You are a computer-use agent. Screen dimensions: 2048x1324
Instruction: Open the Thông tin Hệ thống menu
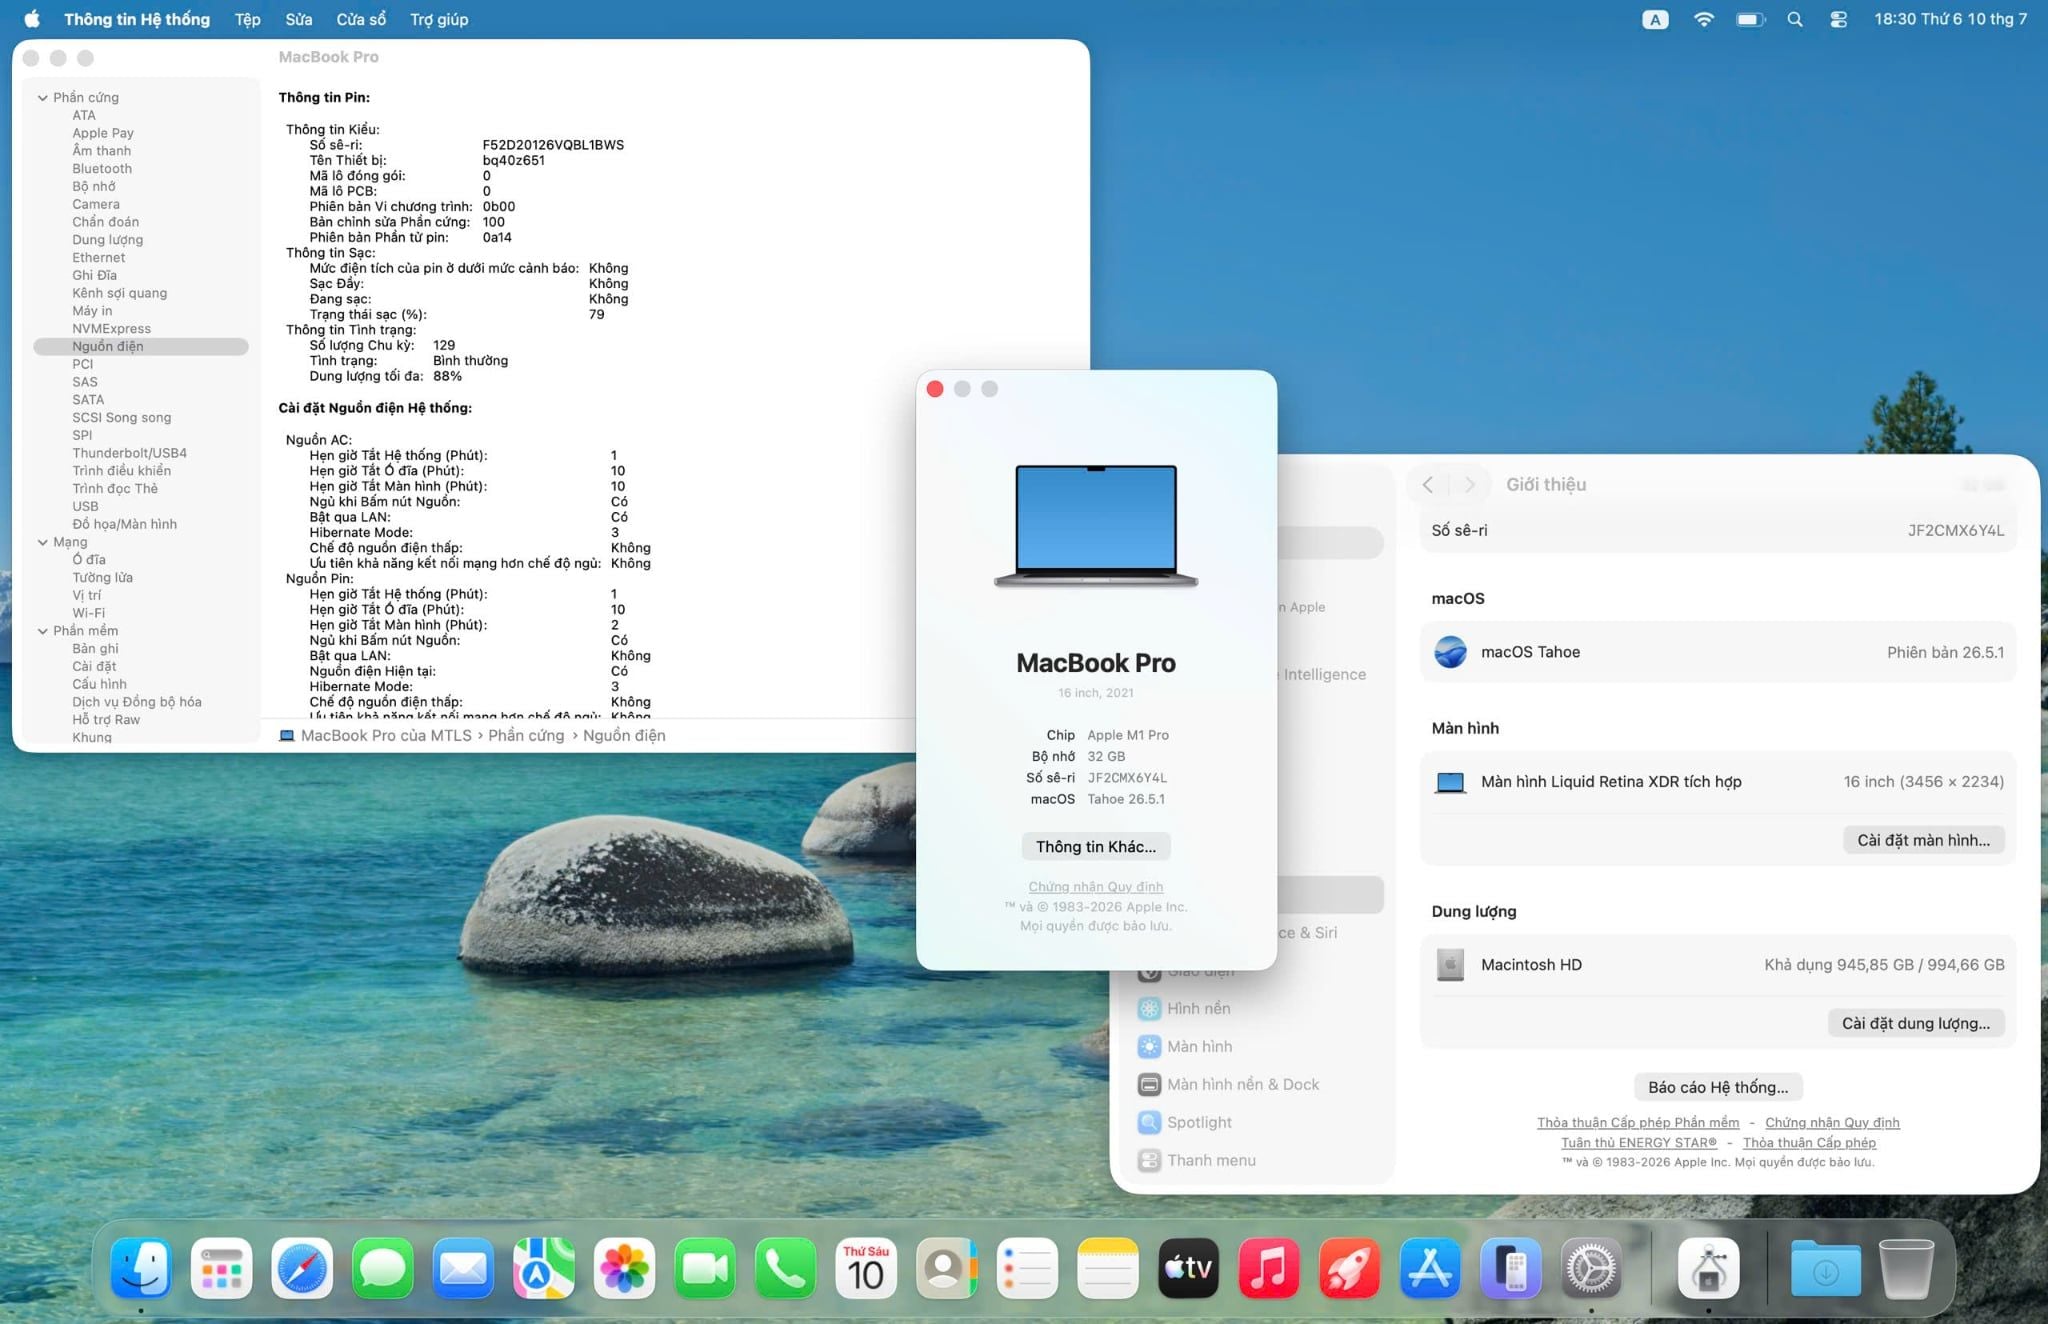pyautogui.click(x=137, y=19)
